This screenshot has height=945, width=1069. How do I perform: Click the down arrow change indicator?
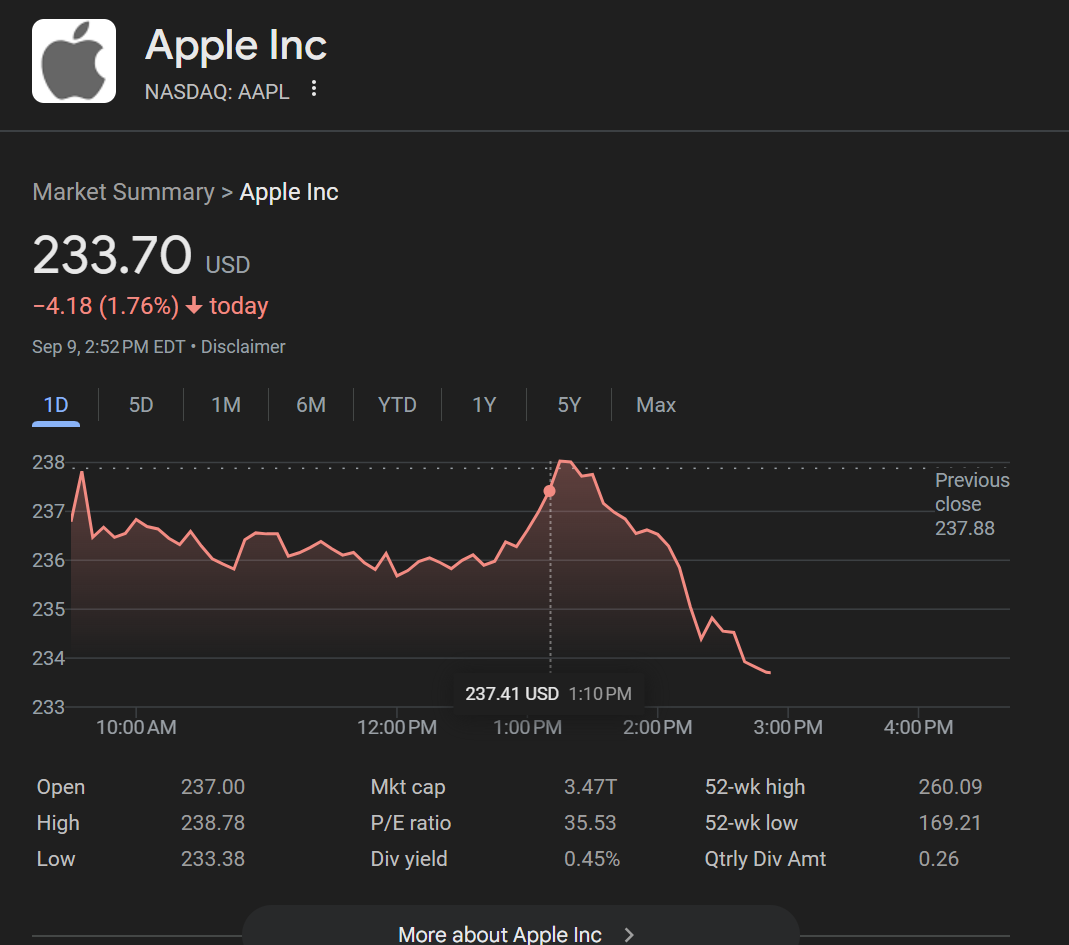tap(194, 305)
